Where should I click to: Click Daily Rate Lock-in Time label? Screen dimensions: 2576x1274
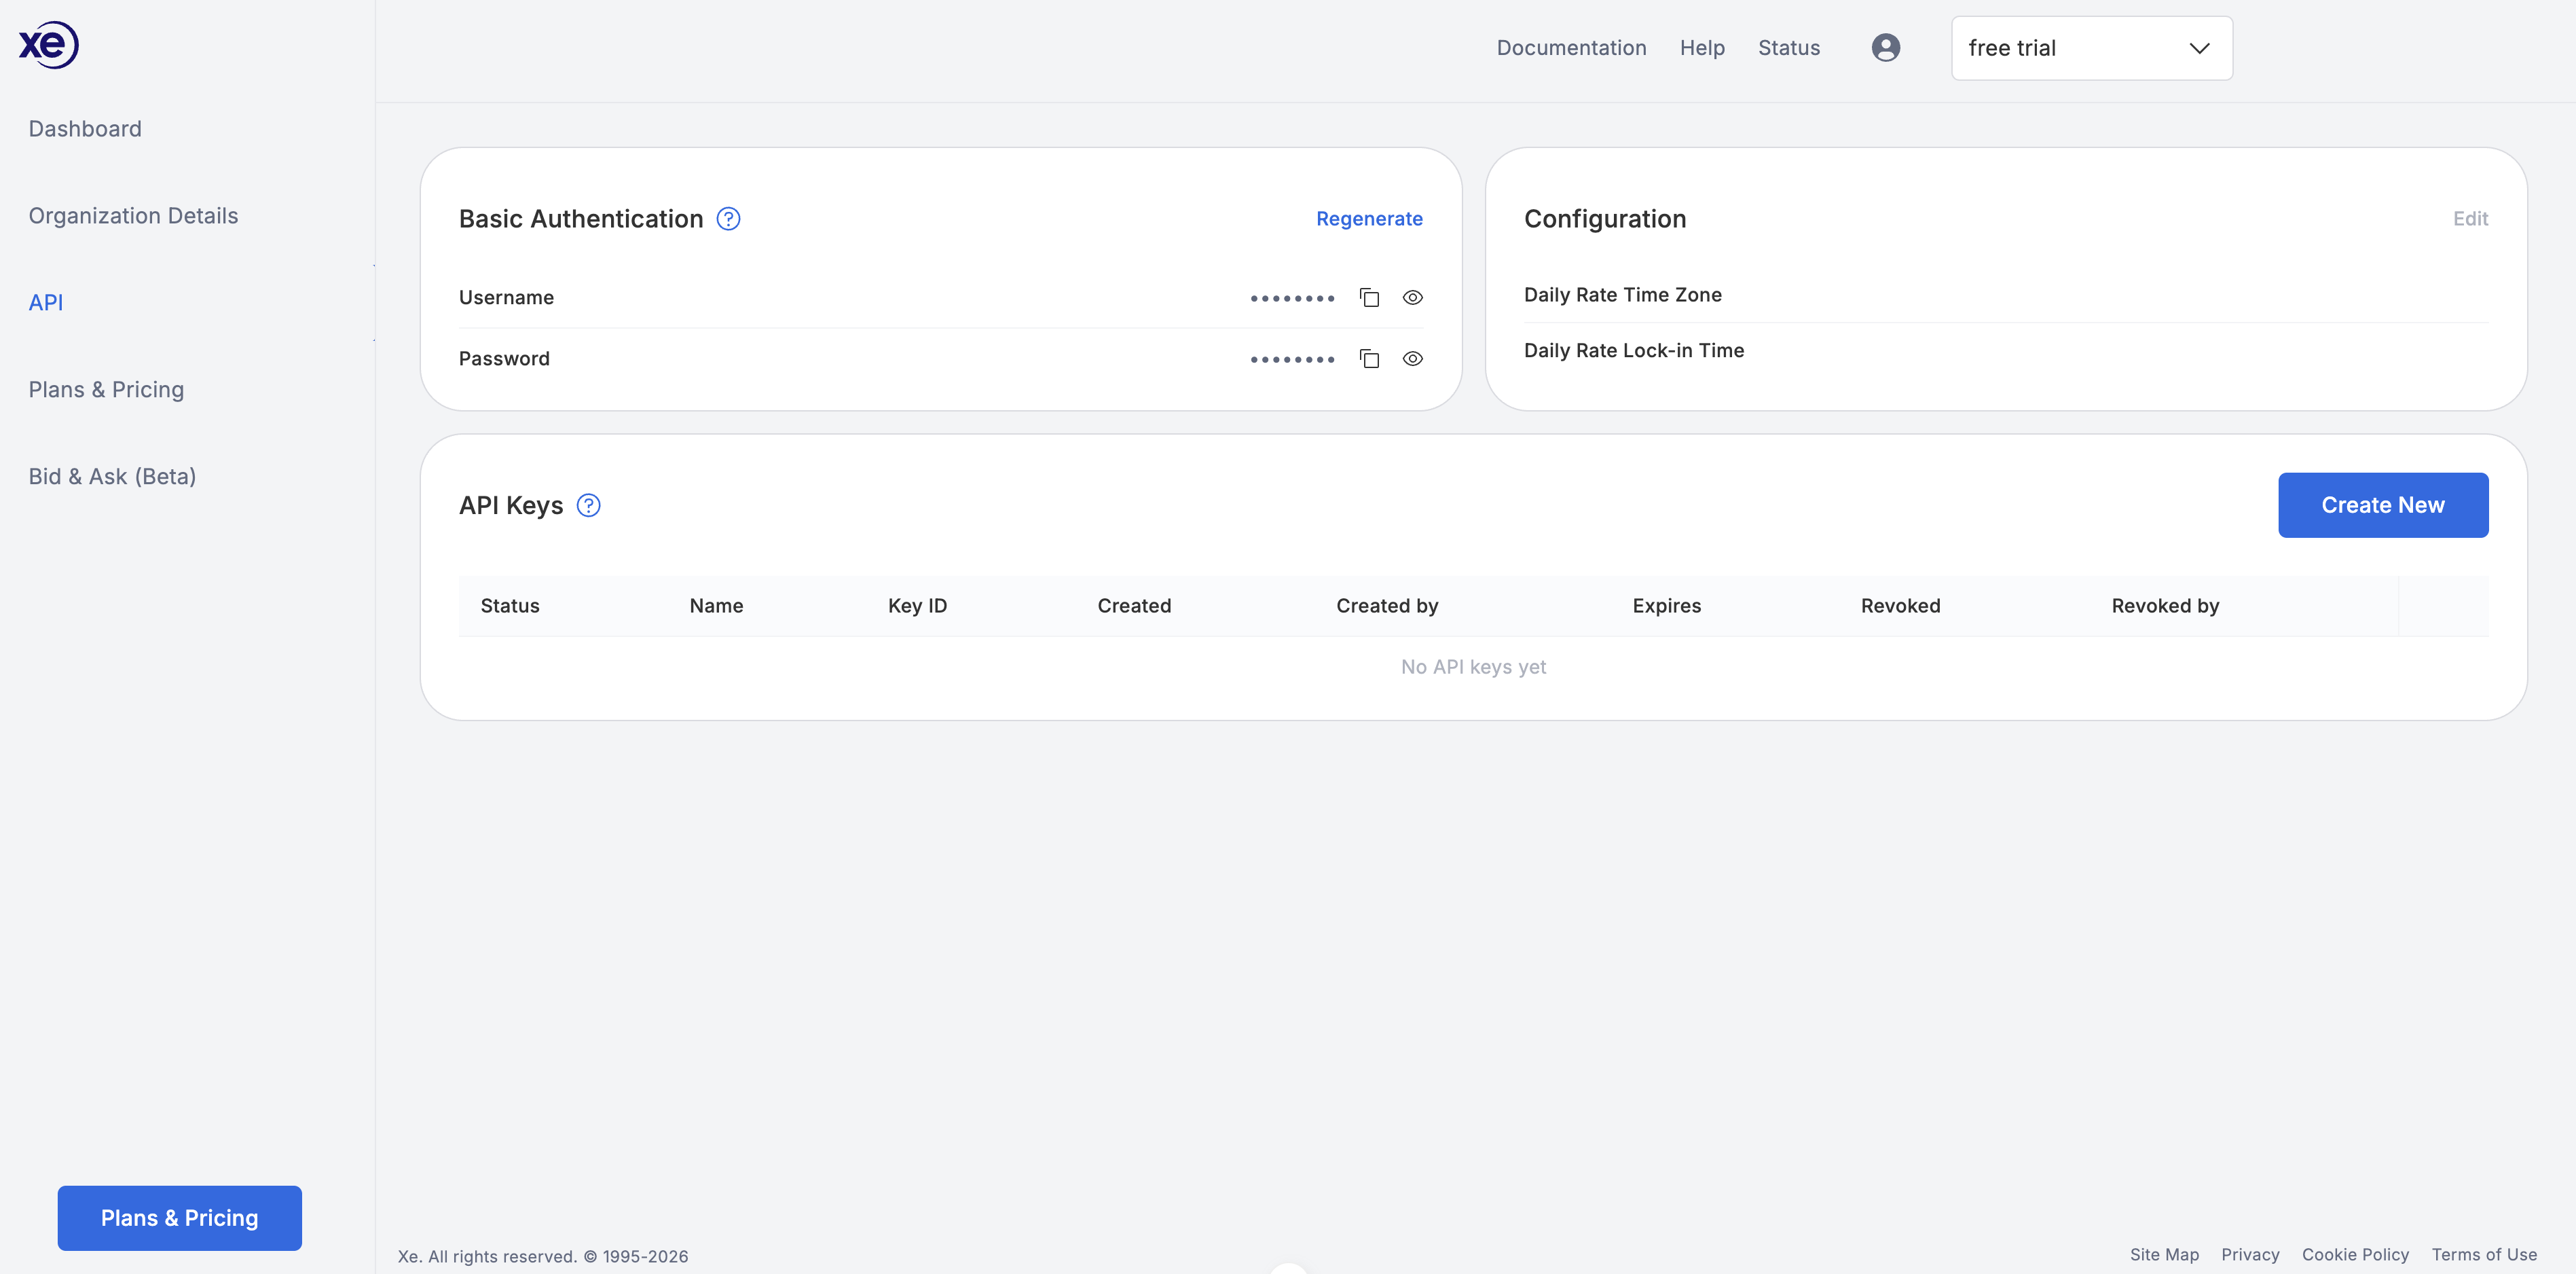click(x=1633, y=351)
